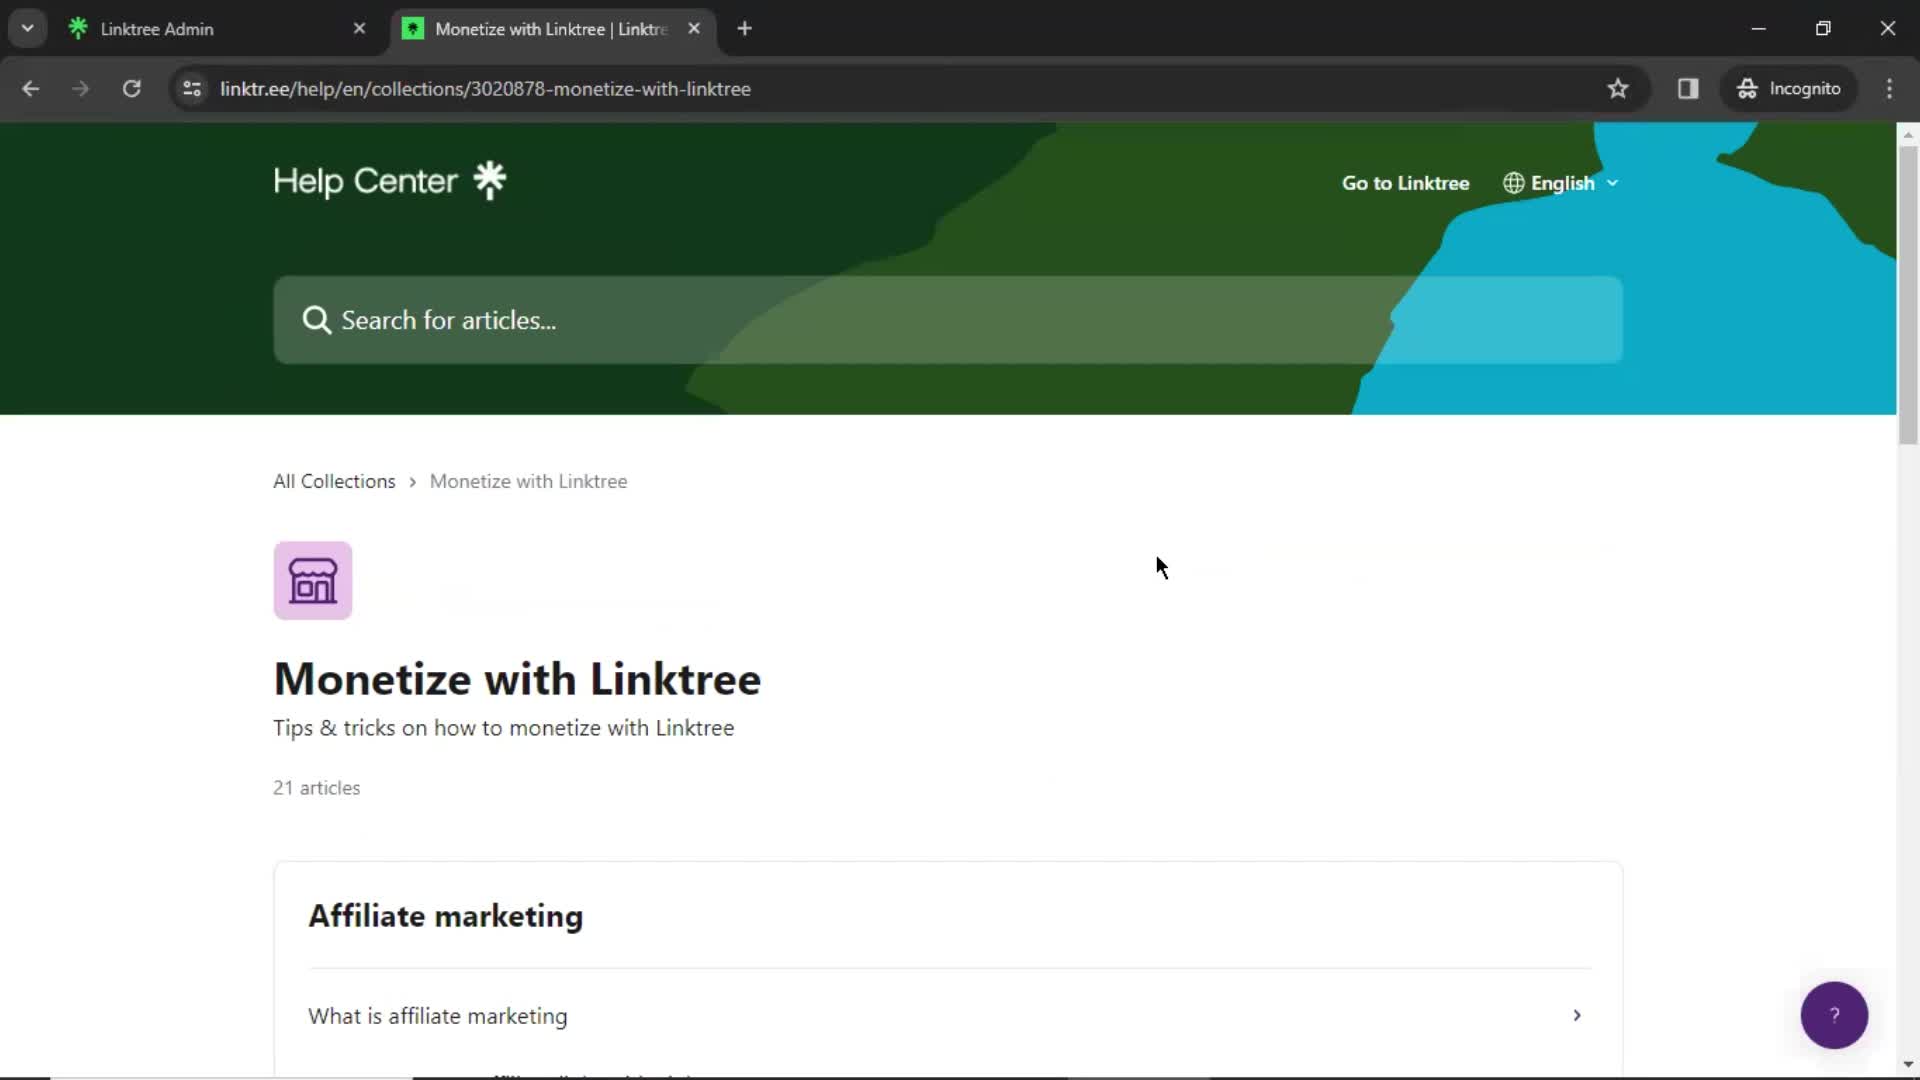This screenshot has width=1920, height=1080.
Task: Bookmark this page with star icon
Action: [x=1618, y=89]
